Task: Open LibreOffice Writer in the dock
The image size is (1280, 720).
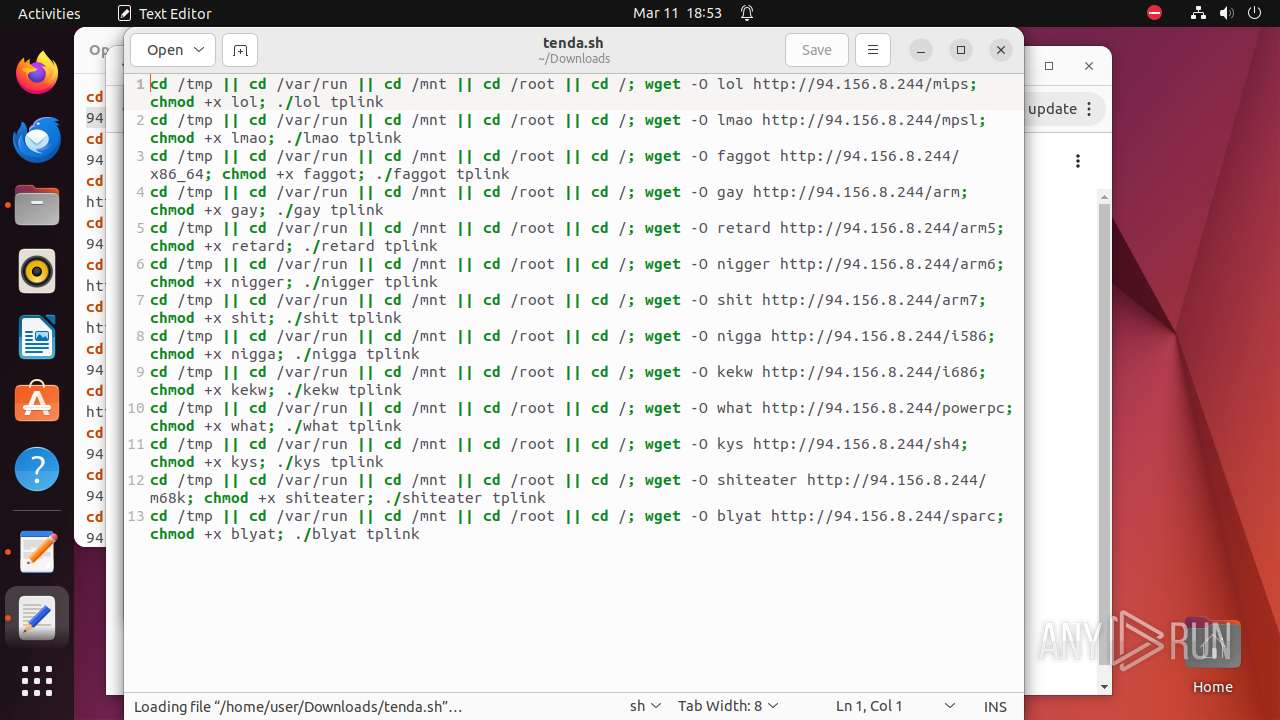Action: click(x=37, y=337)
